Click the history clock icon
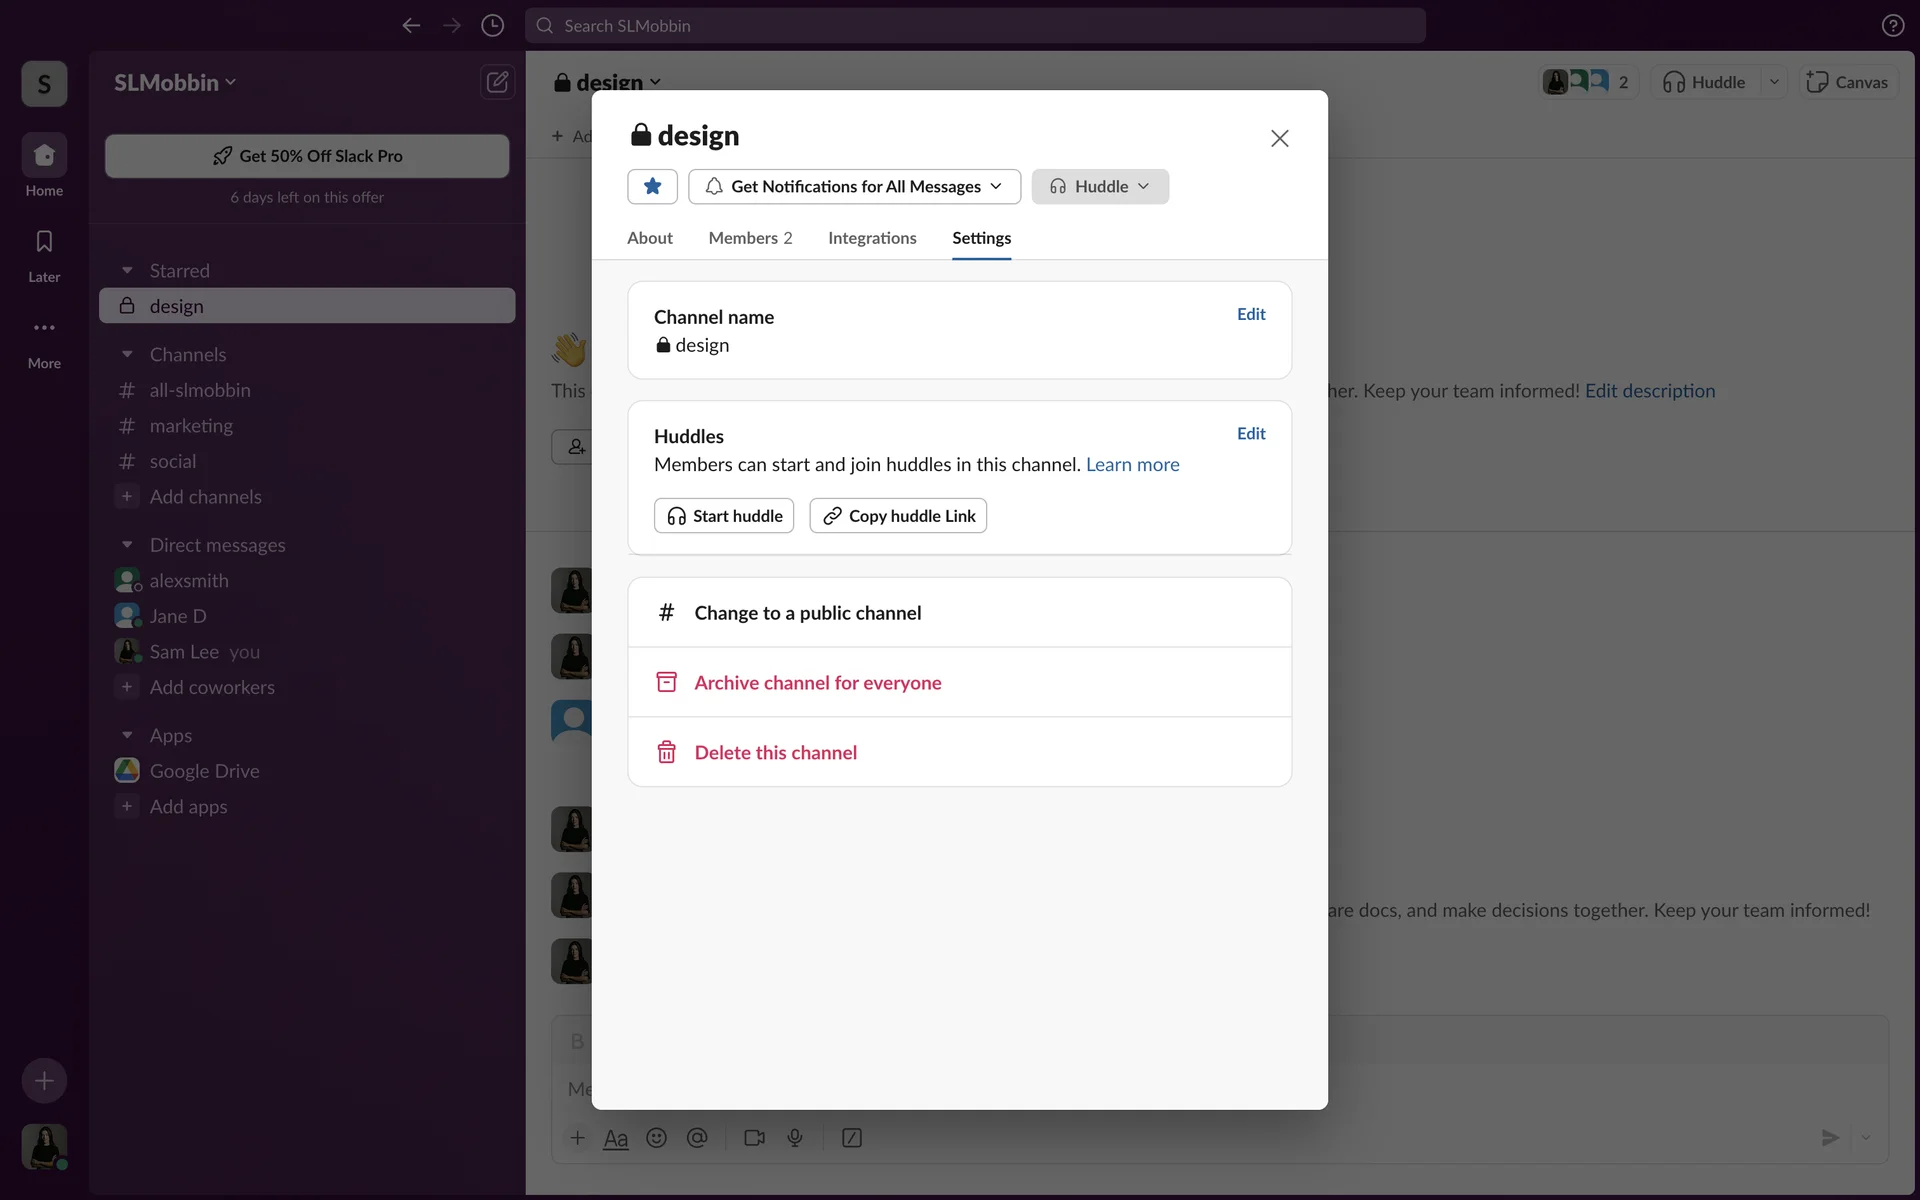 coord(492,26)
